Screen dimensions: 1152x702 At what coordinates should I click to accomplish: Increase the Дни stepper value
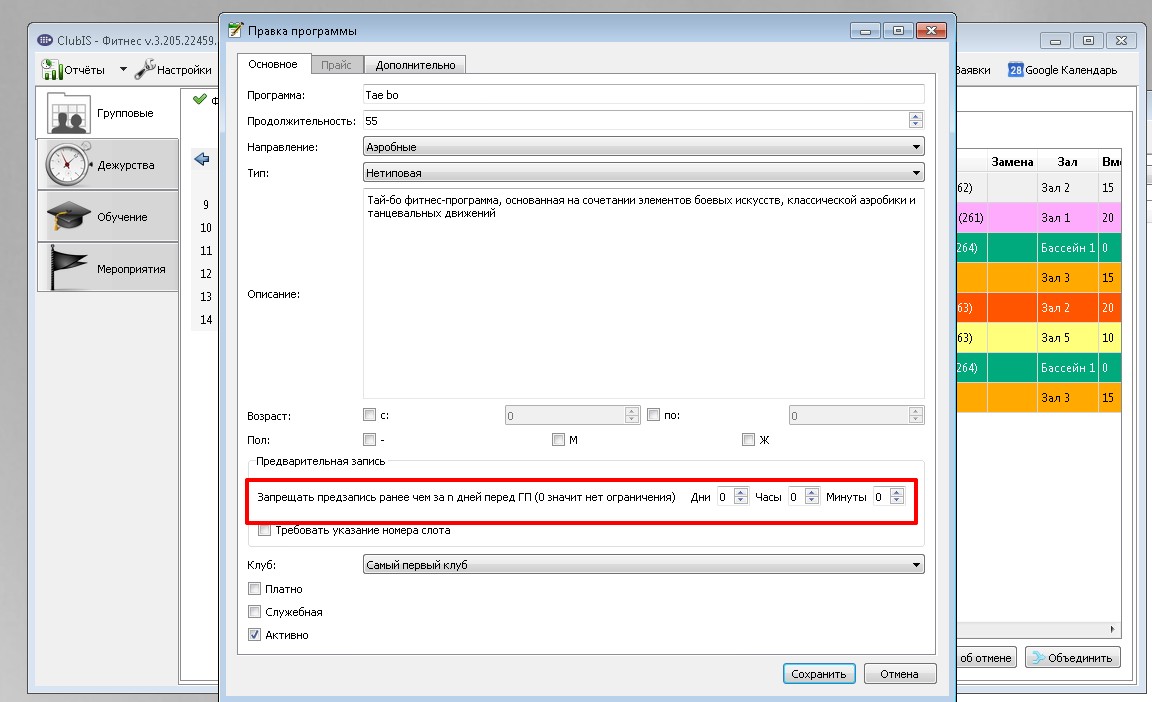point(741,493)
